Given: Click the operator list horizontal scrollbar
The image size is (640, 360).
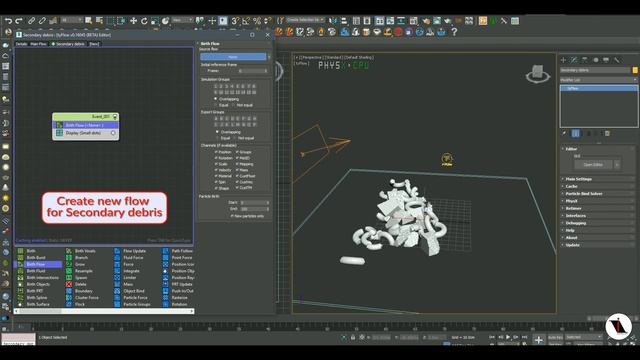Looking at the screenshot, I should click(x=104, y=311).
